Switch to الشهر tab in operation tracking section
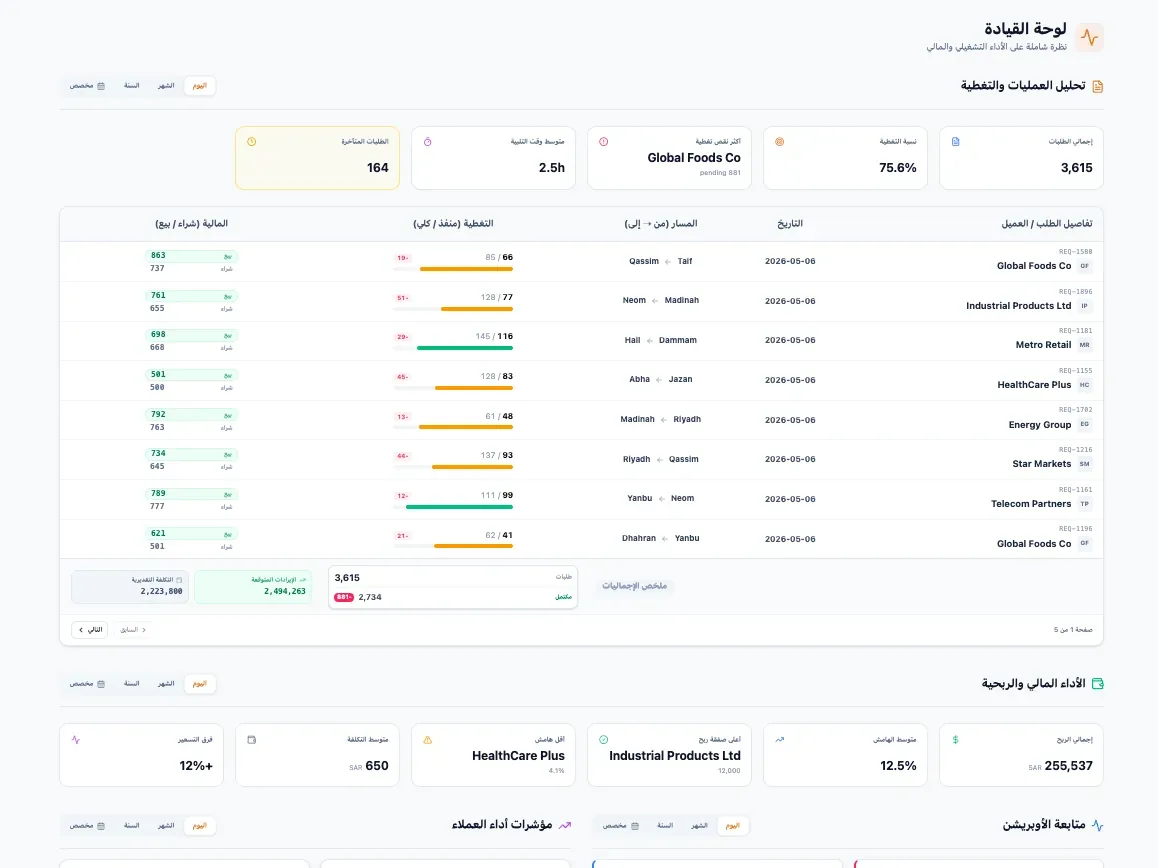Image resolution: width=1158 pixels, height=868 pixels. click(x=699, y=826)
